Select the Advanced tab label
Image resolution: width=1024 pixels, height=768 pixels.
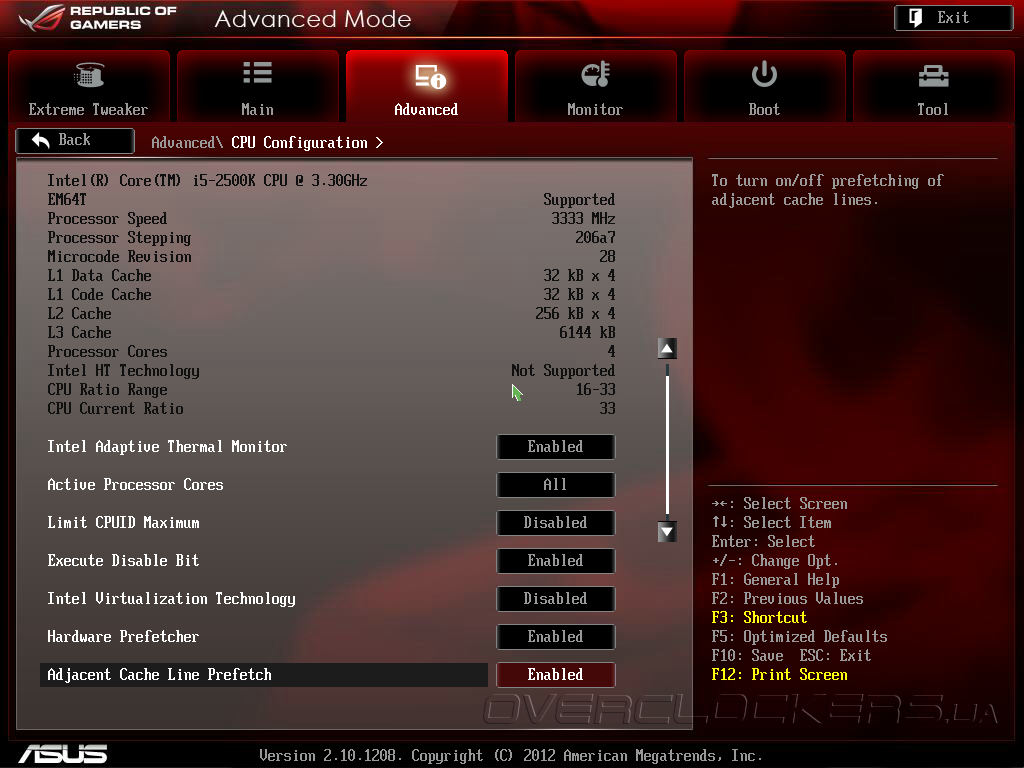click(426, 110)
